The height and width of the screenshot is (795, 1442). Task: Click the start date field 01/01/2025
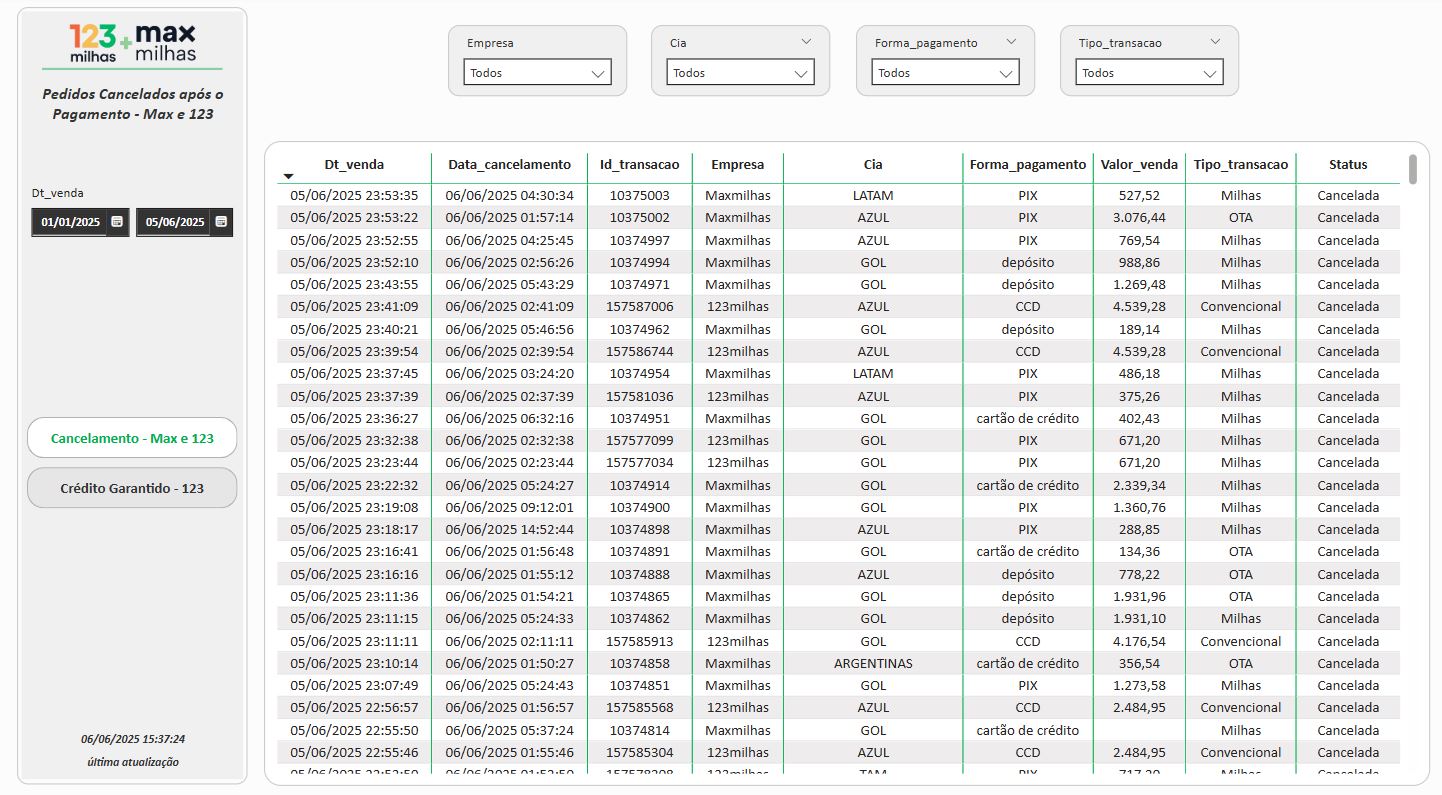coord(70,222)
